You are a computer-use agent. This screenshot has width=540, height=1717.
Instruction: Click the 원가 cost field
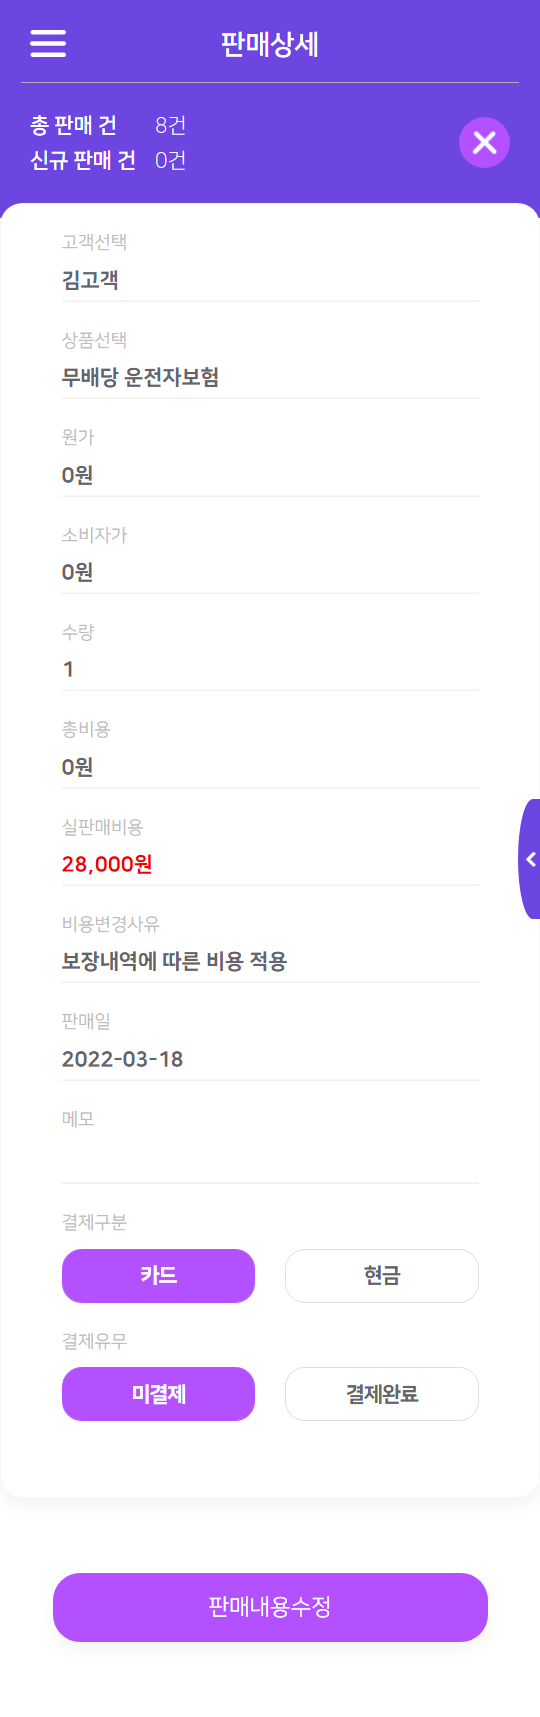coord(270,475)
